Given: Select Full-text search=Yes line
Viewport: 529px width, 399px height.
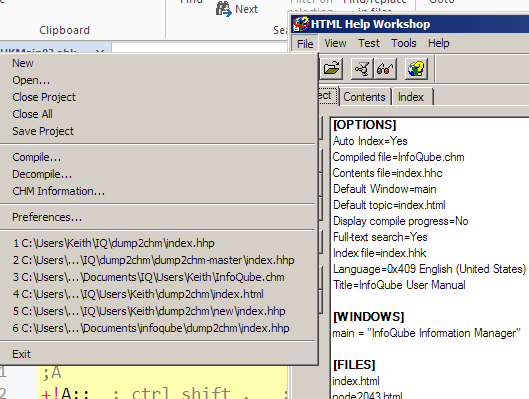Looking at the screenshot, I should [x=380, y=237].
